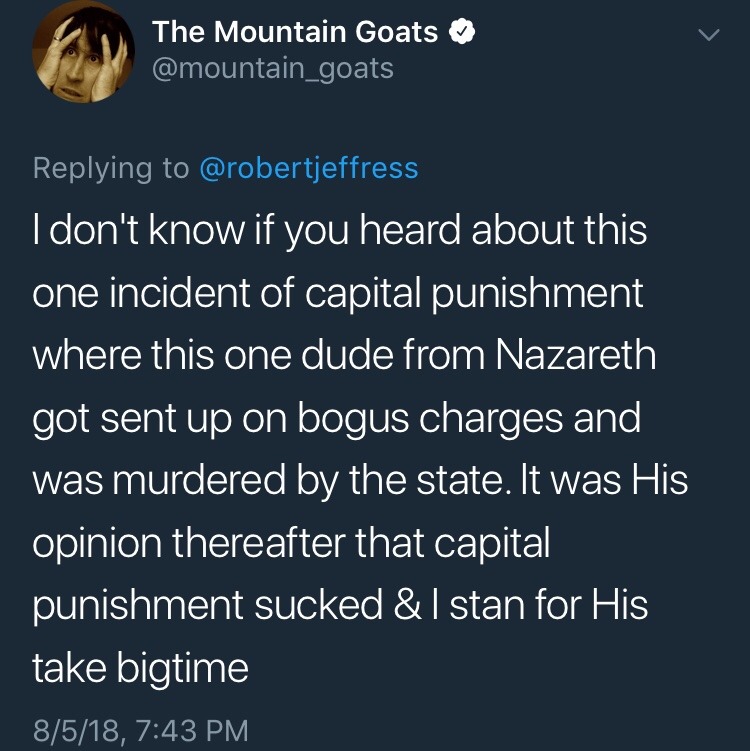The height and width of the screenshot is (751, 750).
Task: Click the 'Replying to' label
Action: click(110, 167)
